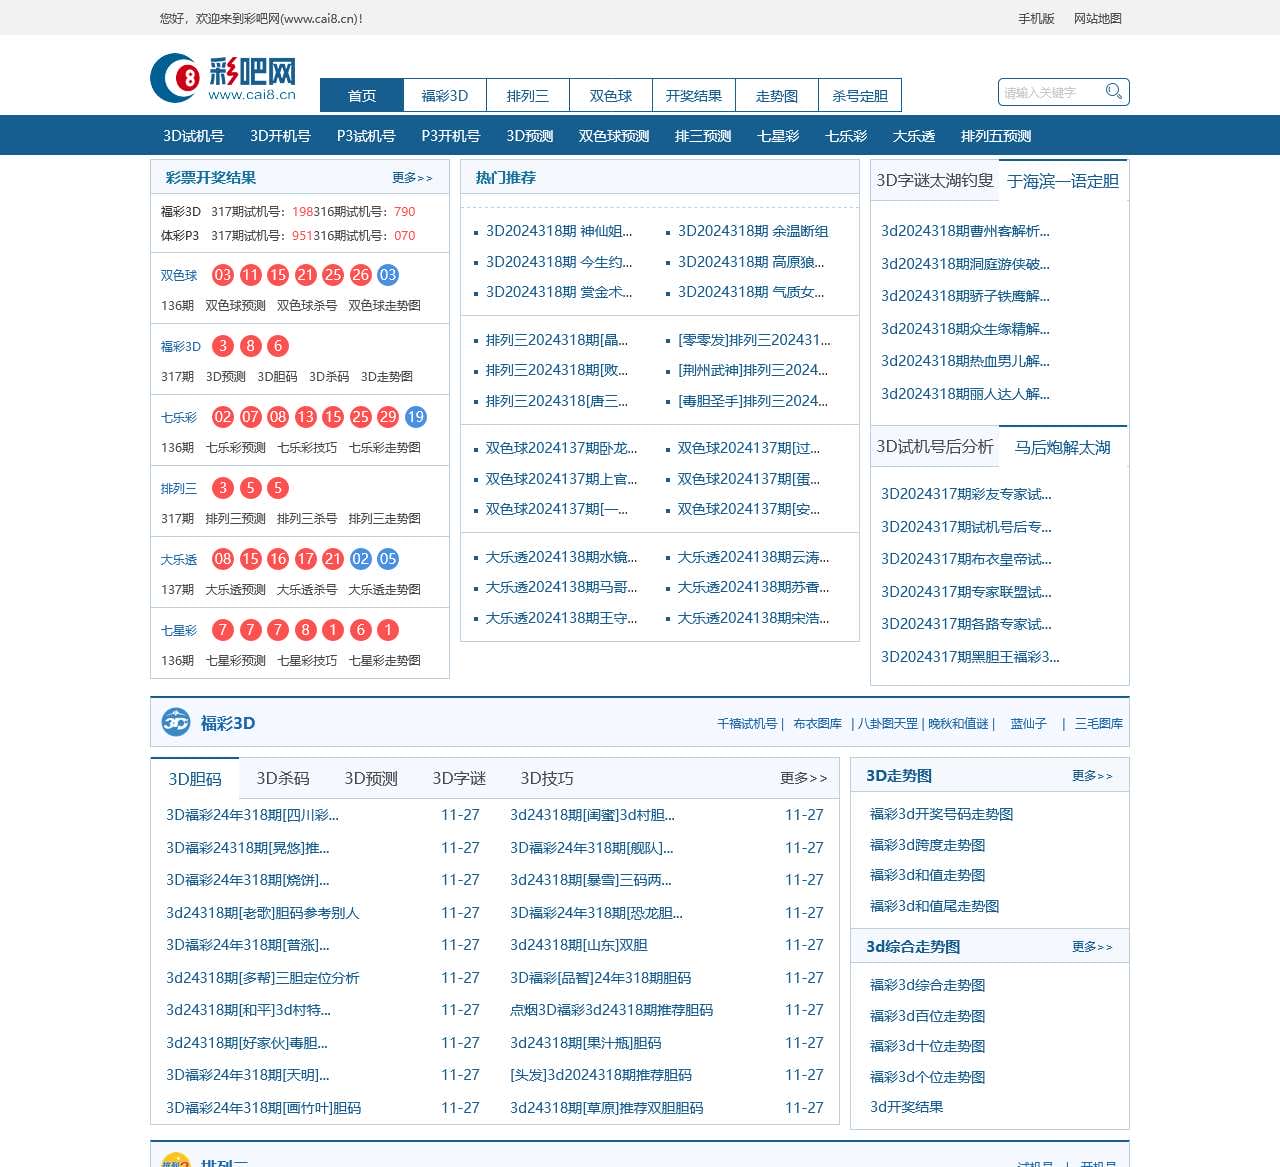Click the 福彩3D section round icon
This screenshot has width=1280, height=1167.
(x=176, y=722)
